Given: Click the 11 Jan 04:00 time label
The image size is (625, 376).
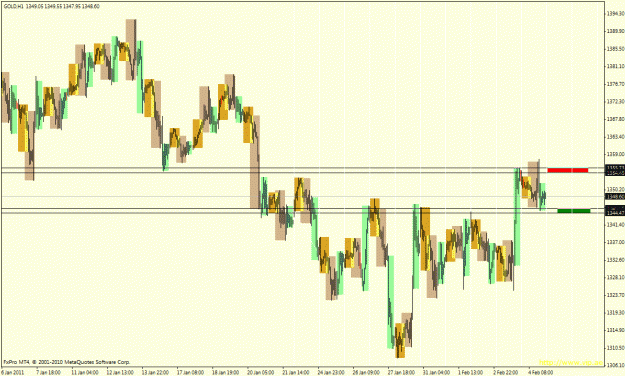Looking at the screenshot, I should [85, 372].
